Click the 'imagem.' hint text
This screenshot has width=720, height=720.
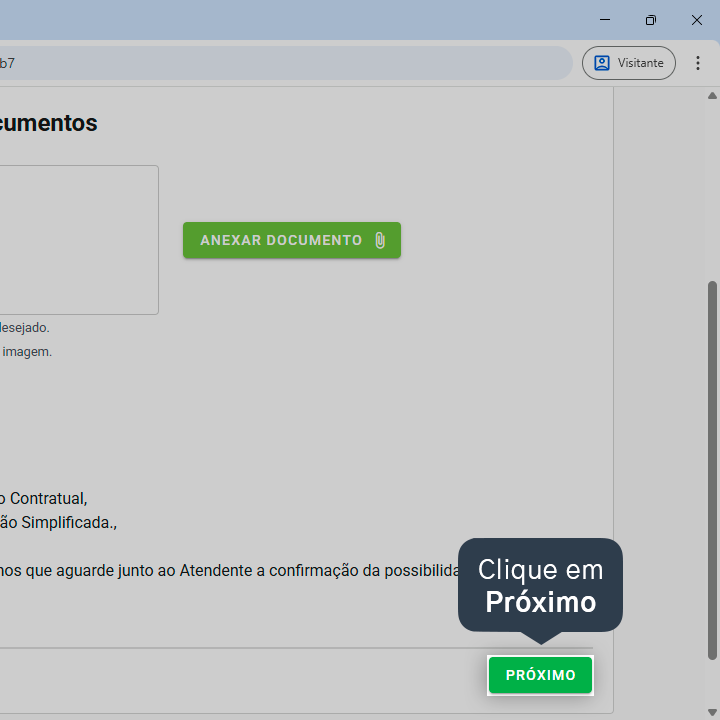[27, 352]
